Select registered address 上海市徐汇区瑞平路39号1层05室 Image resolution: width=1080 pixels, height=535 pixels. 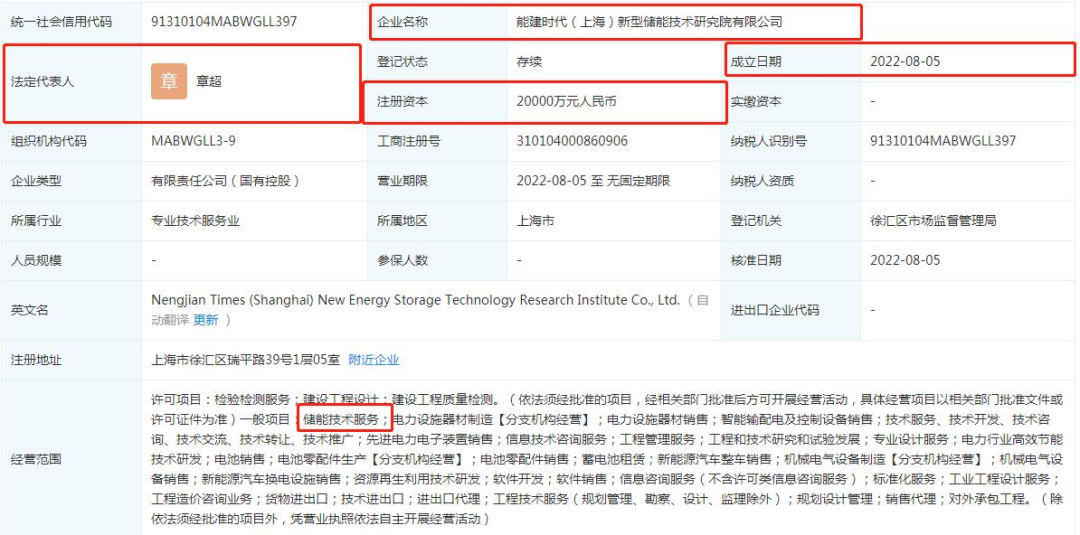[x=245, y=359]
